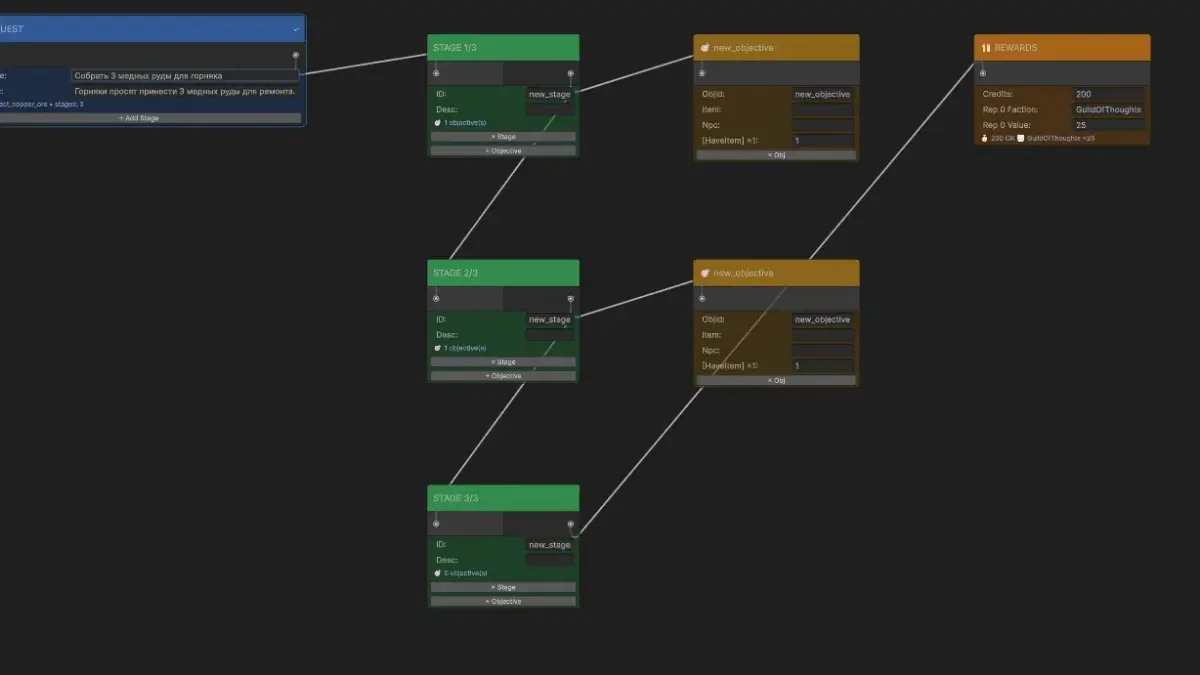Select the input port of the REWARDS node
Viewport: 1200px width, 675px height.
point(983,73)
